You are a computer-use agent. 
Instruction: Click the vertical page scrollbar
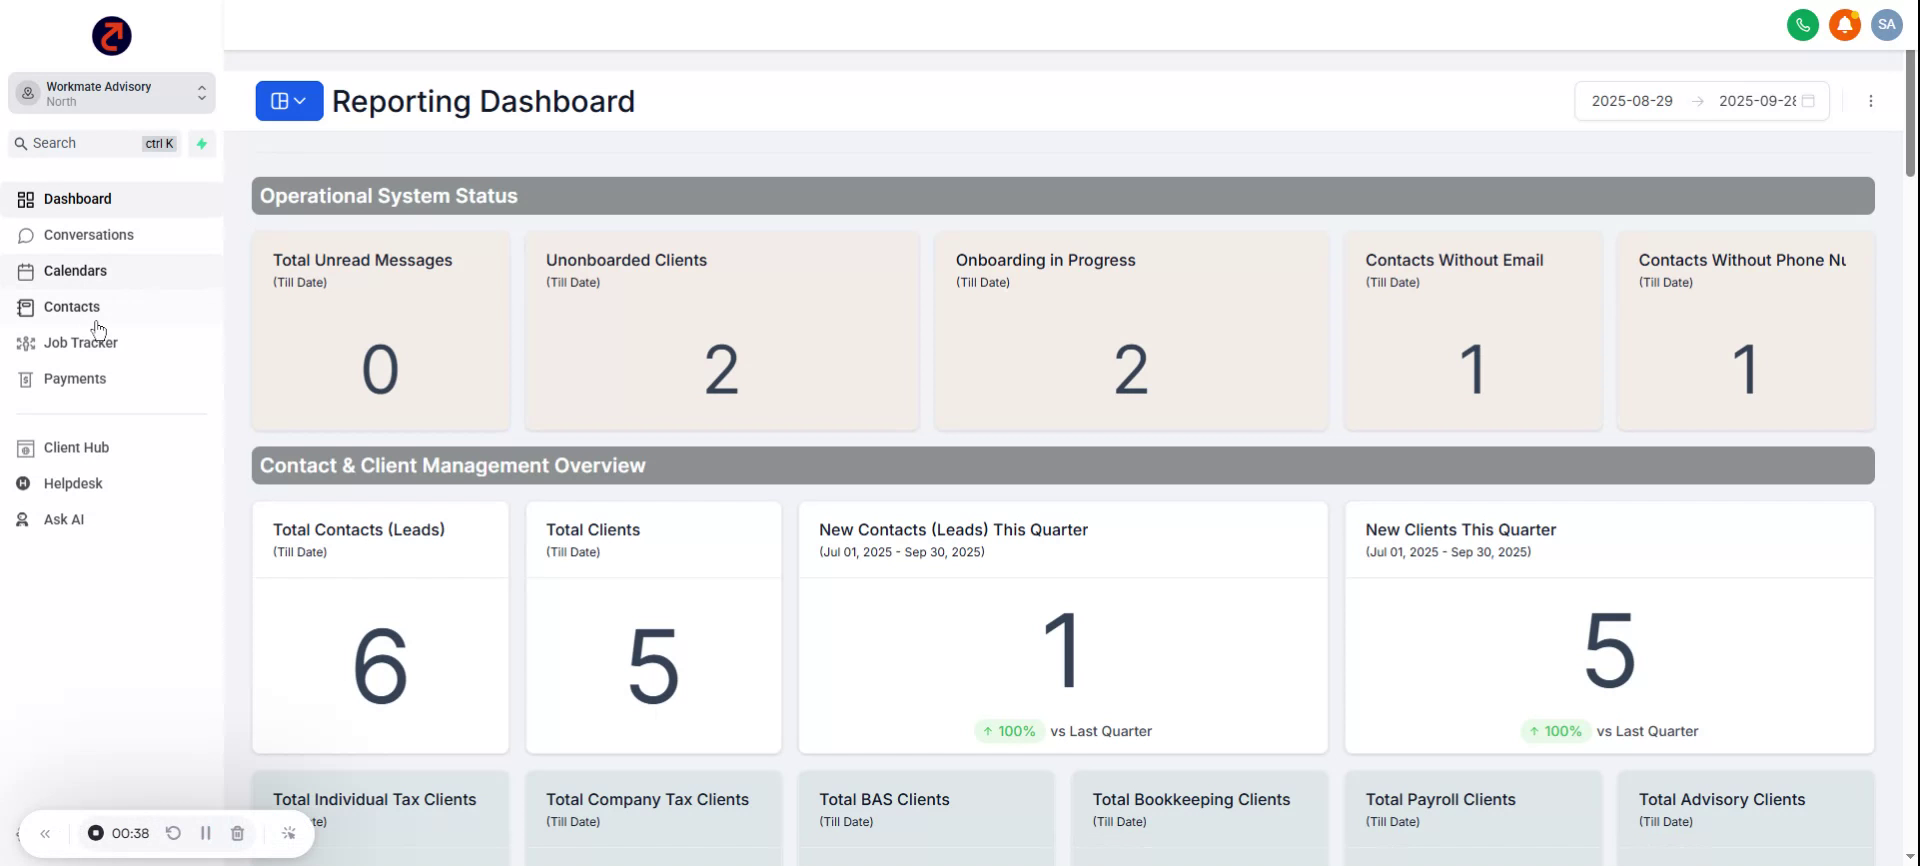click(1910, 110)
